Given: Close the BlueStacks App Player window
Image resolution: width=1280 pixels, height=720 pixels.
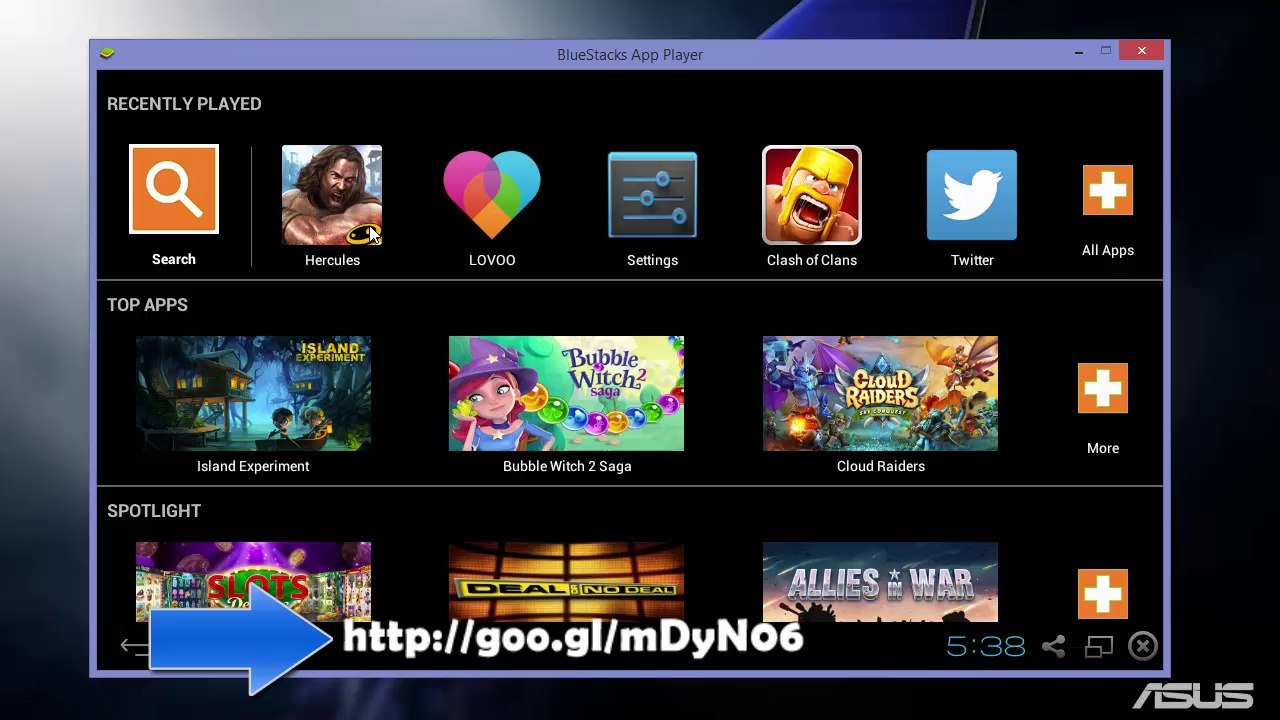Looking at the screenshot, I should [x=1142, y=51].
